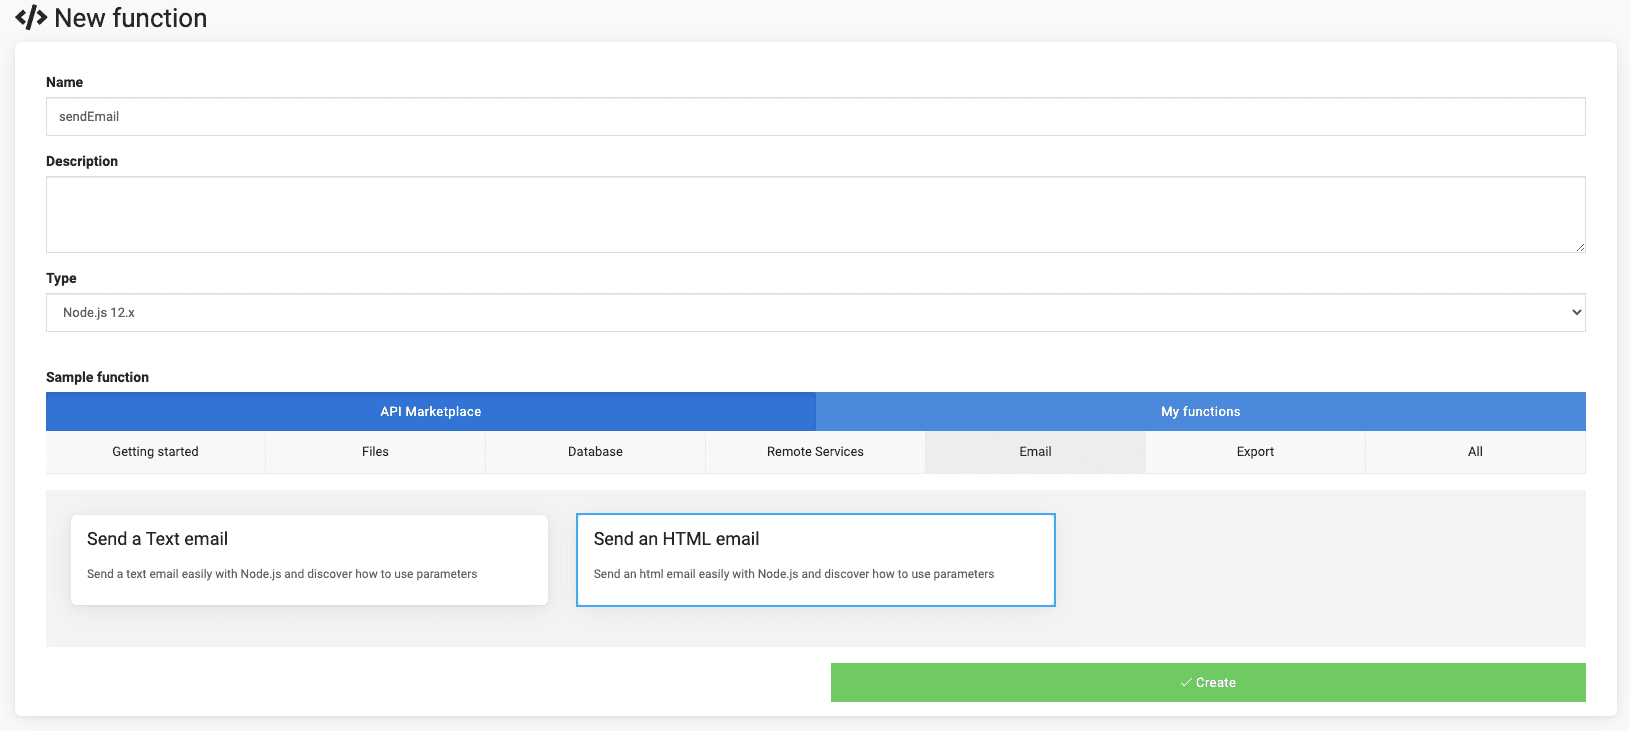The width and height of the screenshot is (1630, 731).
Task: Click the 'Sample function' label
Action: tap(97, 377)
